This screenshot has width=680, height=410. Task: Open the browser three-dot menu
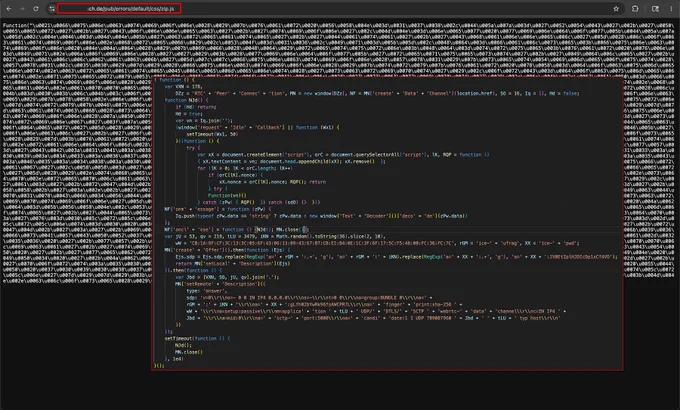[x=671, y=8]
